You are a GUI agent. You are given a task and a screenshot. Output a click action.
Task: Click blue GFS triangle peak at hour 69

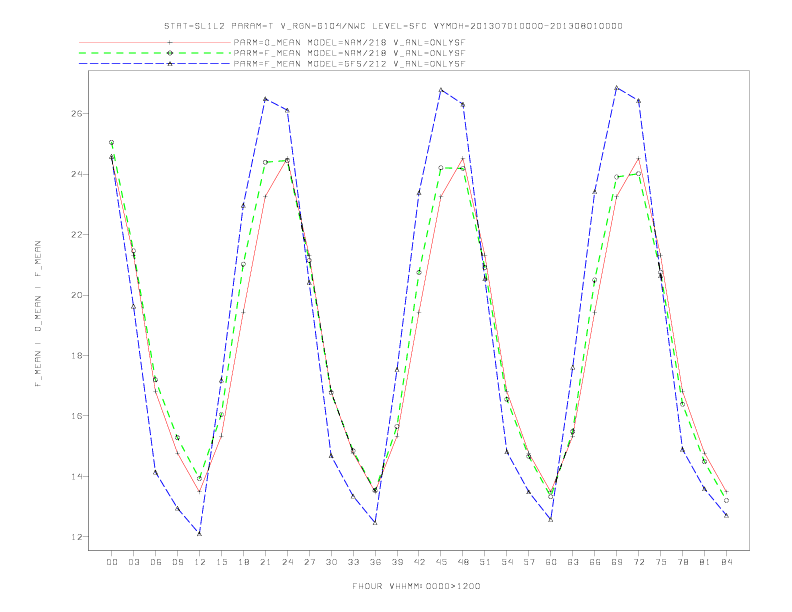[617, 88]
